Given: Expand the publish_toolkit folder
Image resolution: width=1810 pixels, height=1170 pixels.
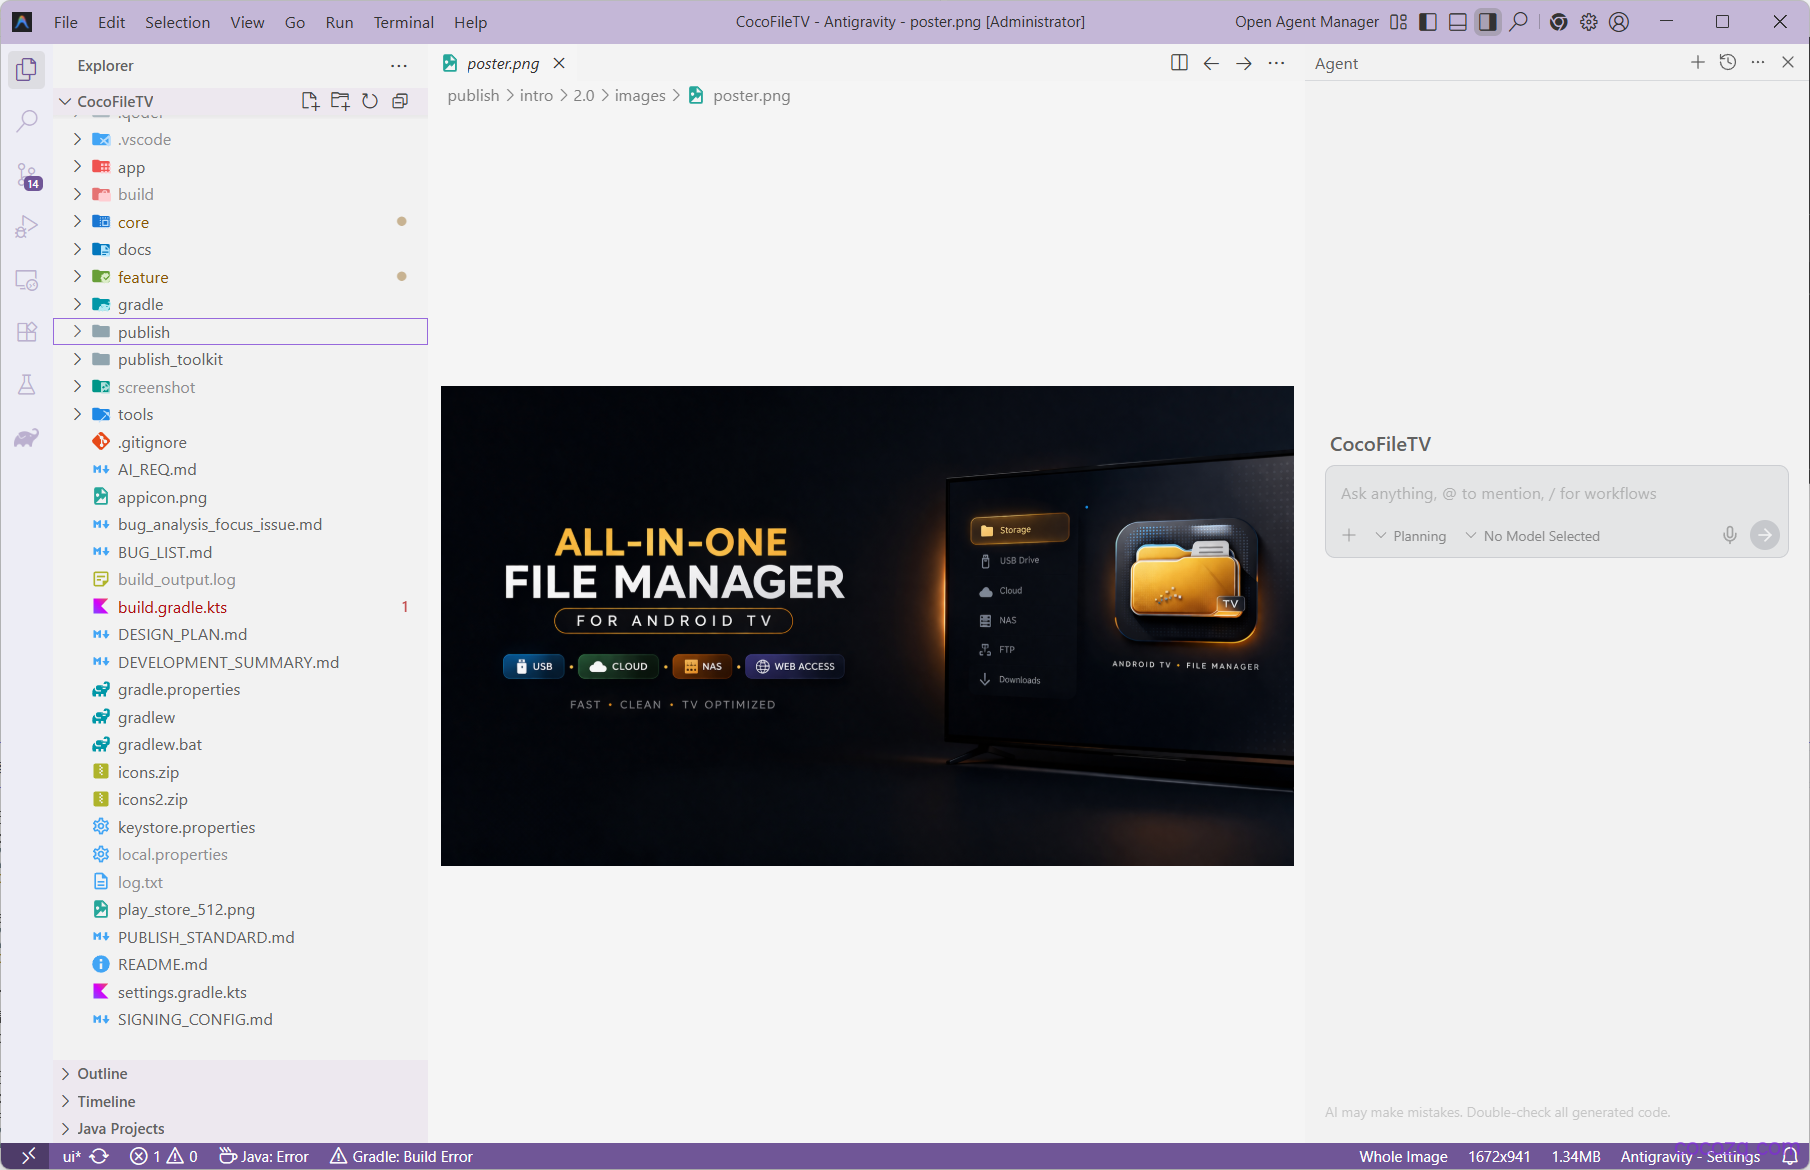Looking at the screenshot, I should pyautogui.click(x=240, y=359).
